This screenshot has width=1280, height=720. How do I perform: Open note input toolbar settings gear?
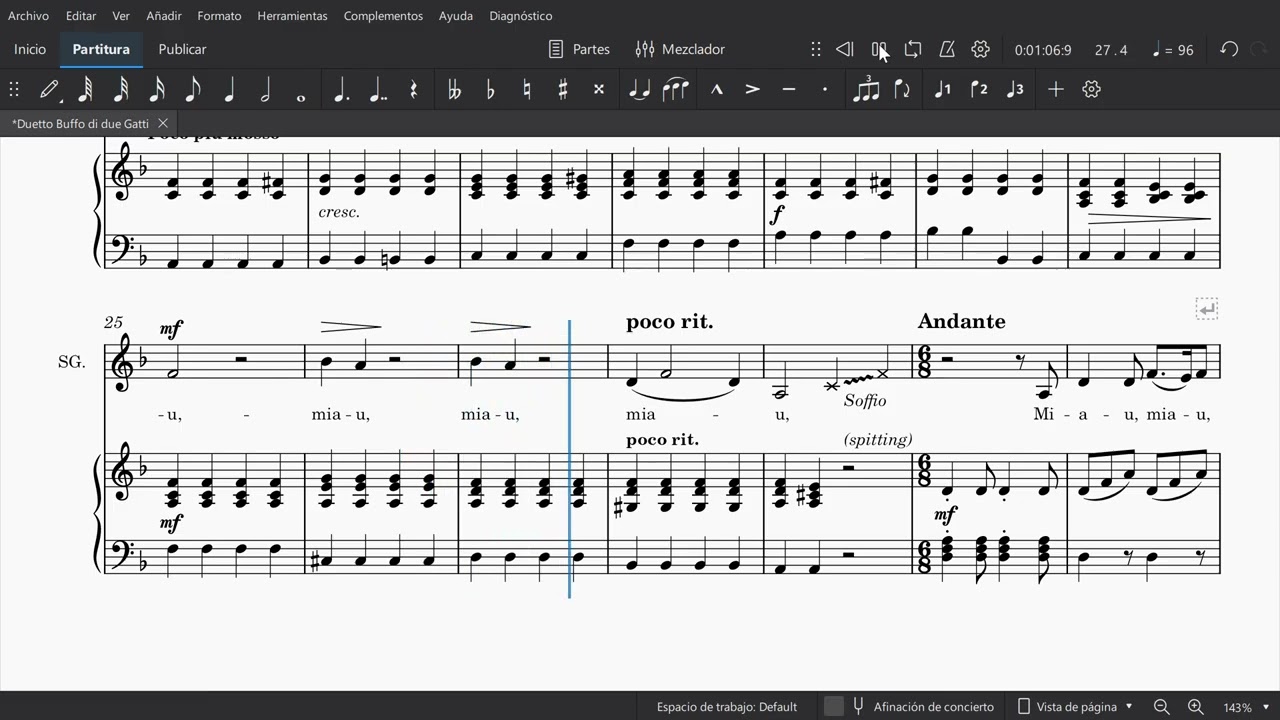[x=1091, y=89]
